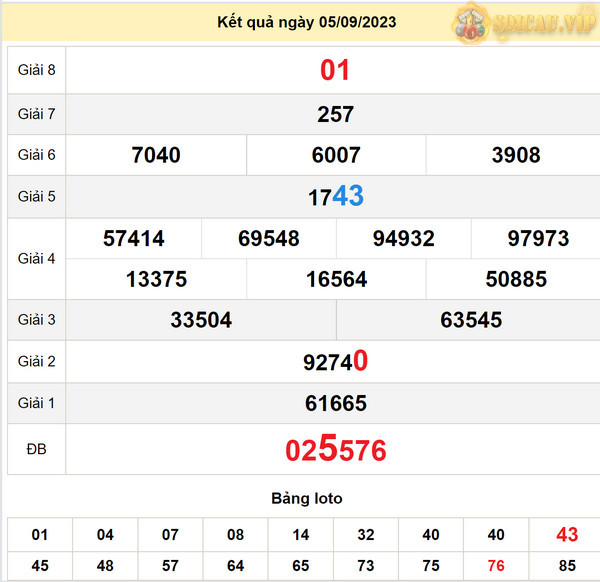Select the Giải 4 number 57414

click(134, 238)
